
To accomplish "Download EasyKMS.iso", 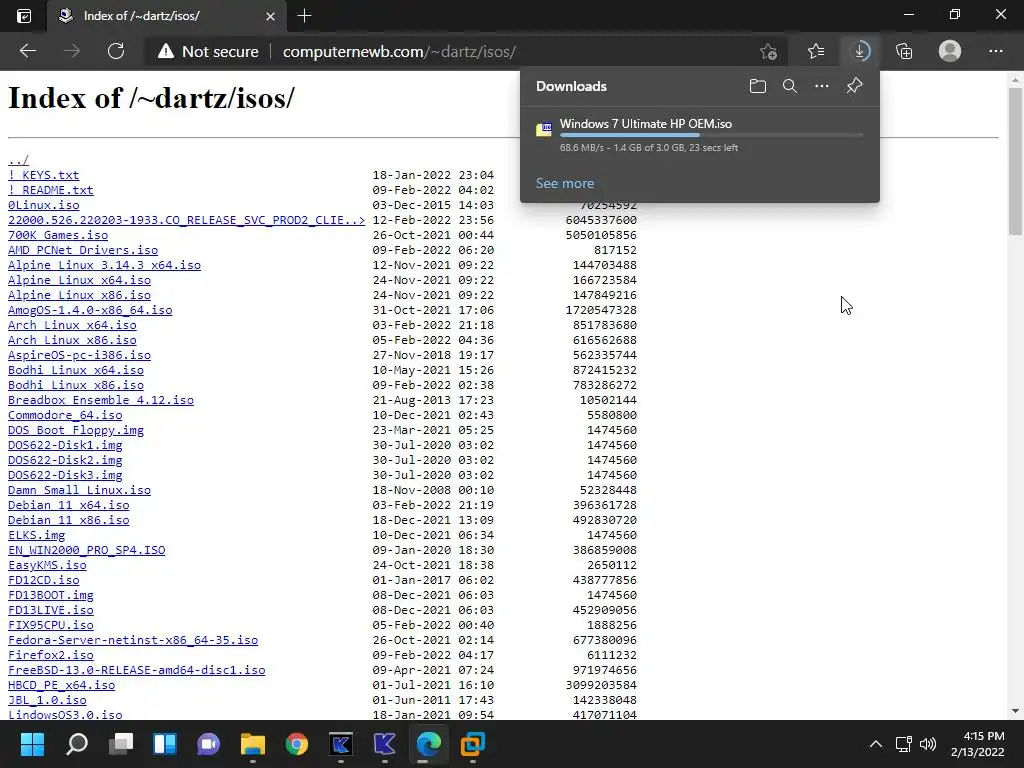I will point(47,566).
